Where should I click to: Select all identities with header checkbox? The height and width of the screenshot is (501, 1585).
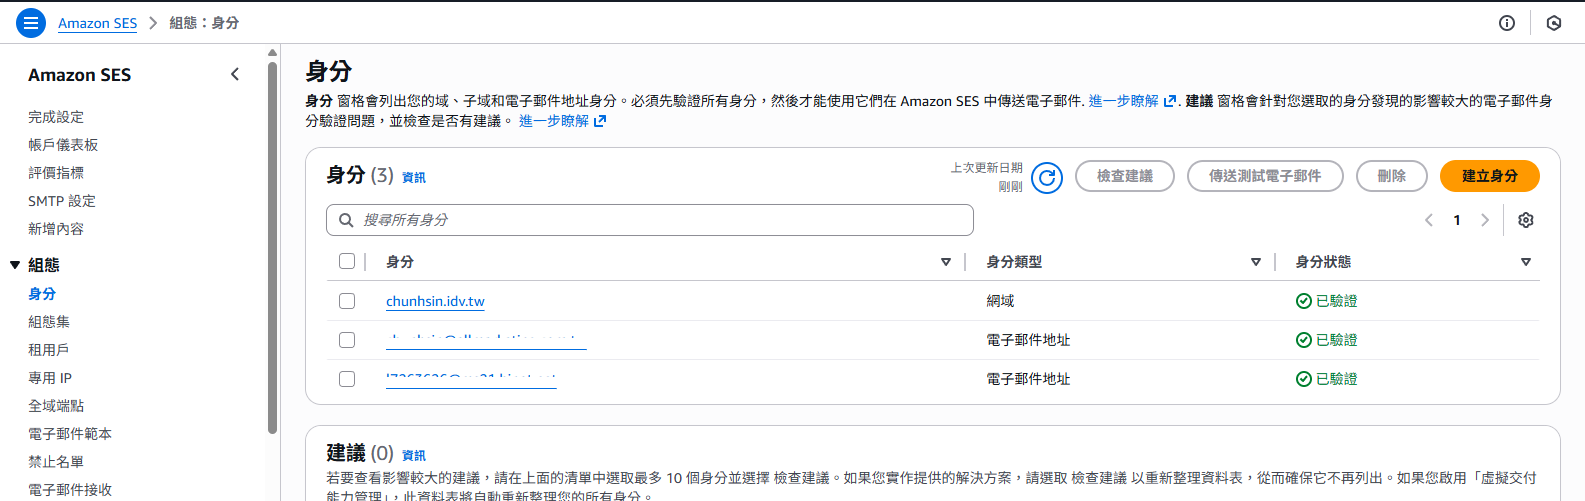(x=347, y=261)
